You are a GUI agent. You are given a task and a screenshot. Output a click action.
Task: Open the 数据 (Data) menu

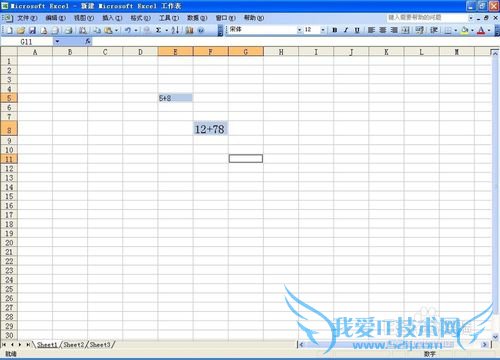[197, 18]
